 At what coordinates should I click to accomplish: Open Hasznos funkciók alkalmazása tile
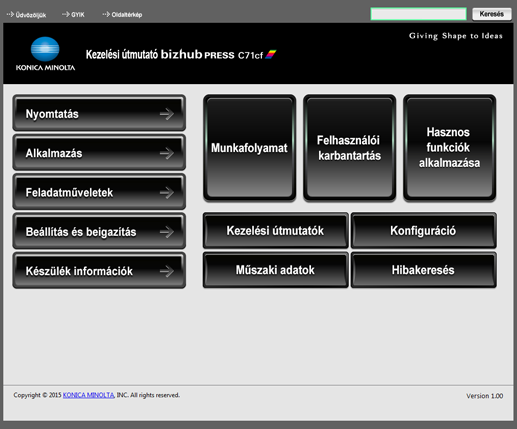coord(449,148)
